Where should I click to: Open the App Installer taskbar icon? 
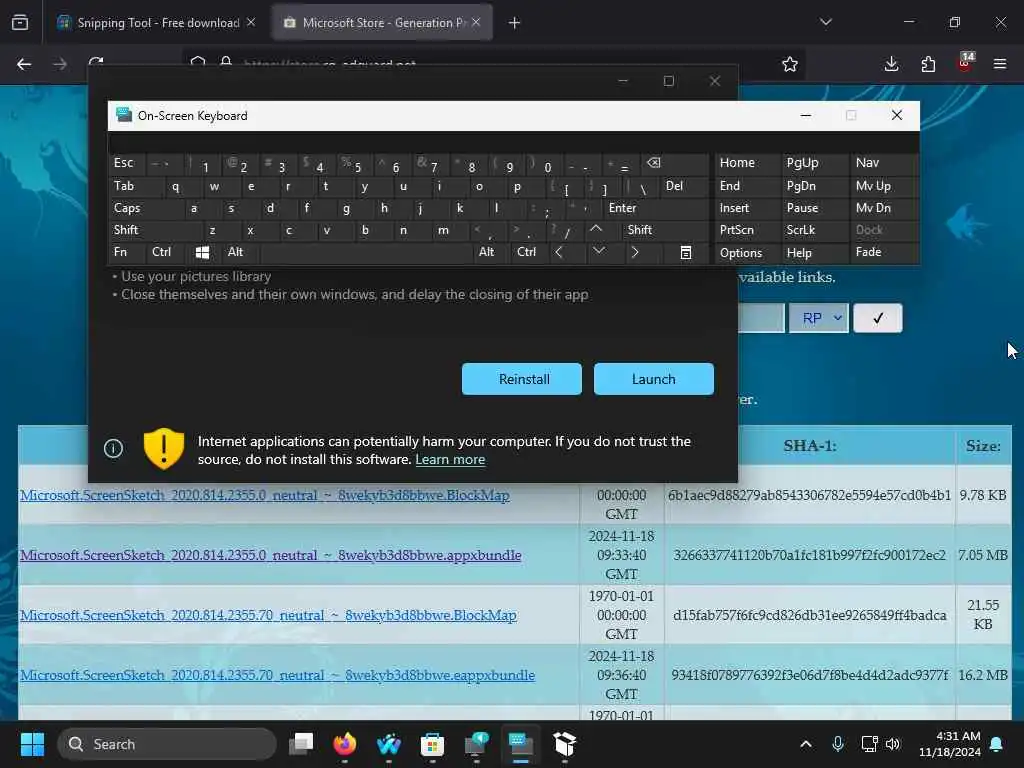click(x=564, y=744)
